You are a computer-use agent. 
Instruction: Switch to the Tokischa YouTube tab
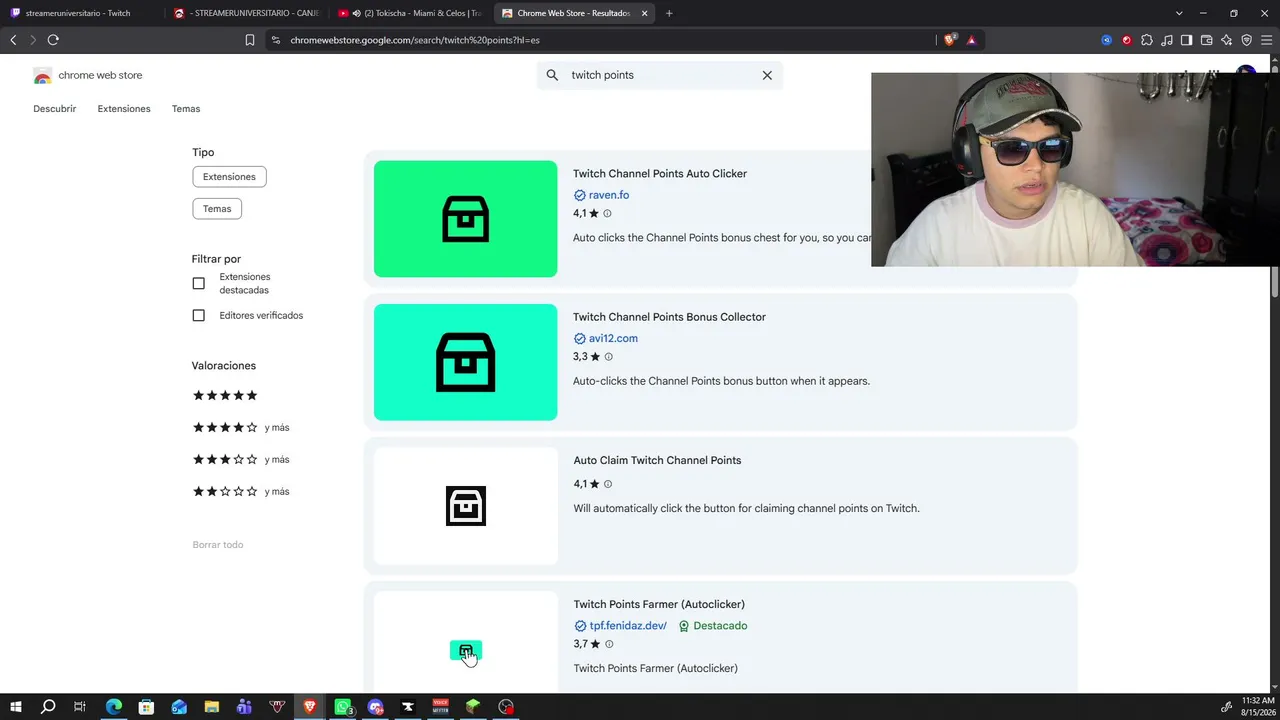[409, 13]
